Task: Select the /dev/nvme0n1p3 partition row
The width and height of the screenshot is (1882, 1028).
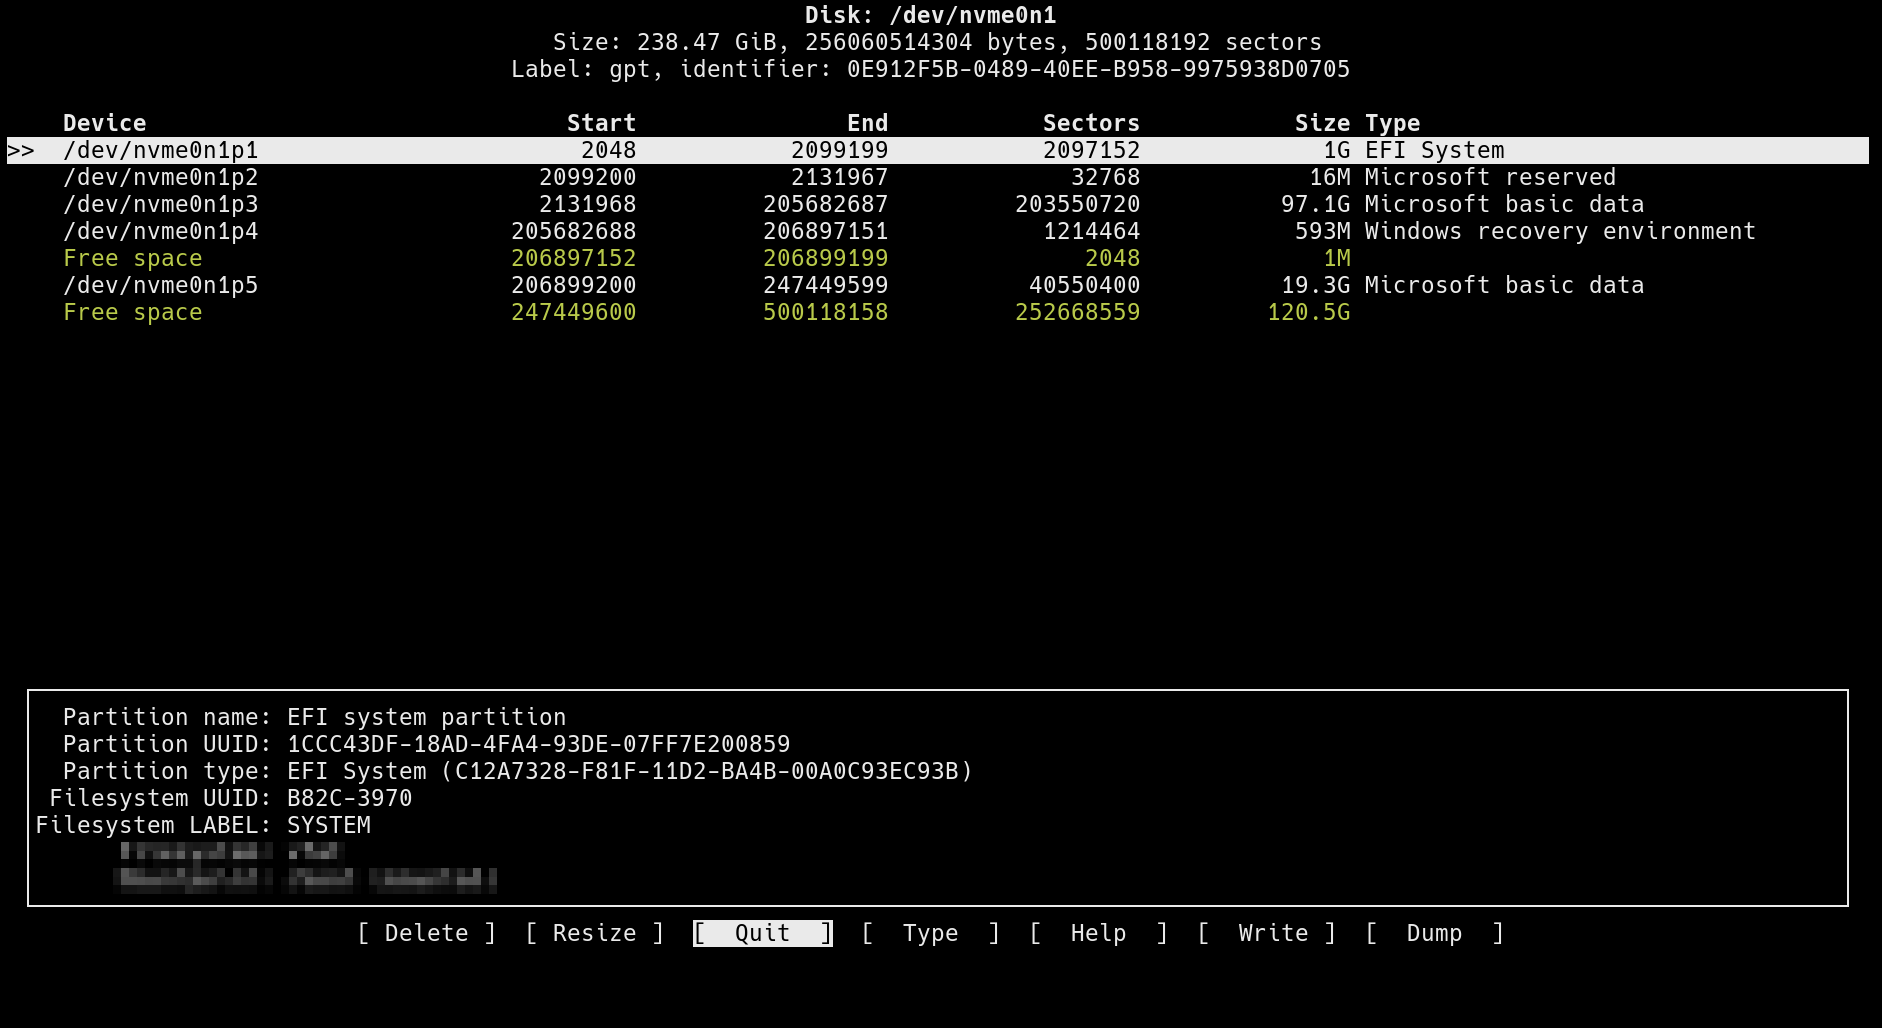Action: [938, 204]
